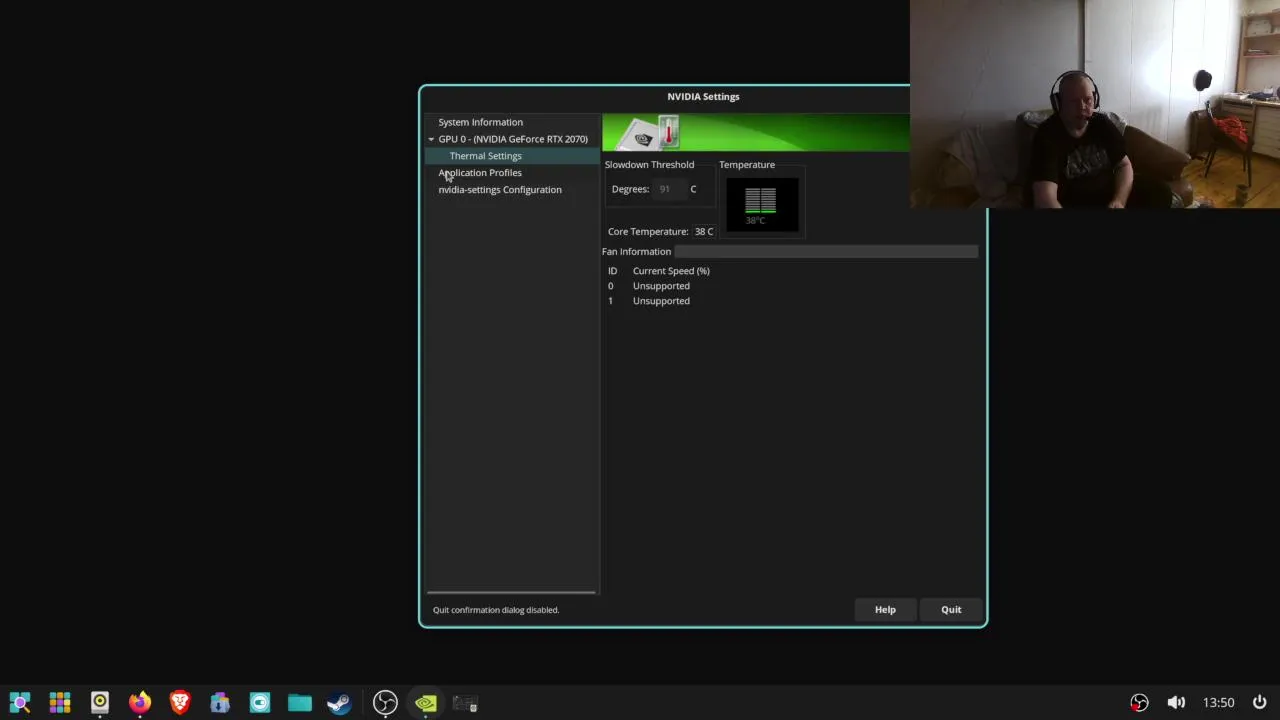This screenshot has width=1280, height=720.
Task: Click the 'Quit confirmation dialog disabled.' status text
Action: click(496, 610)
